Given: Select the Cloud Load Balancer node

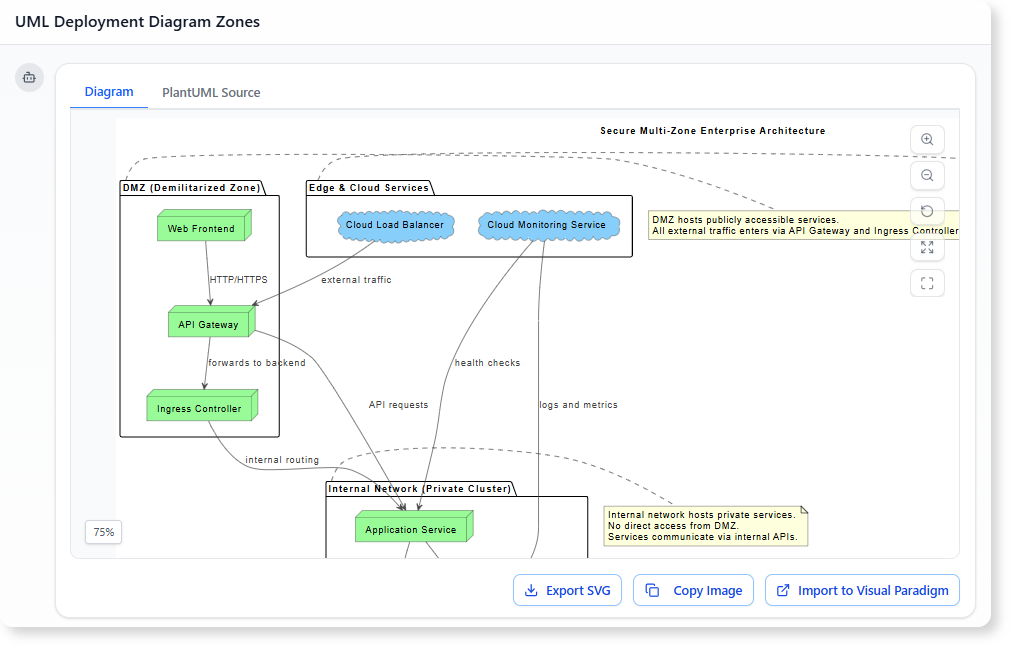Looking at the screenshot, I should [394, 225].
